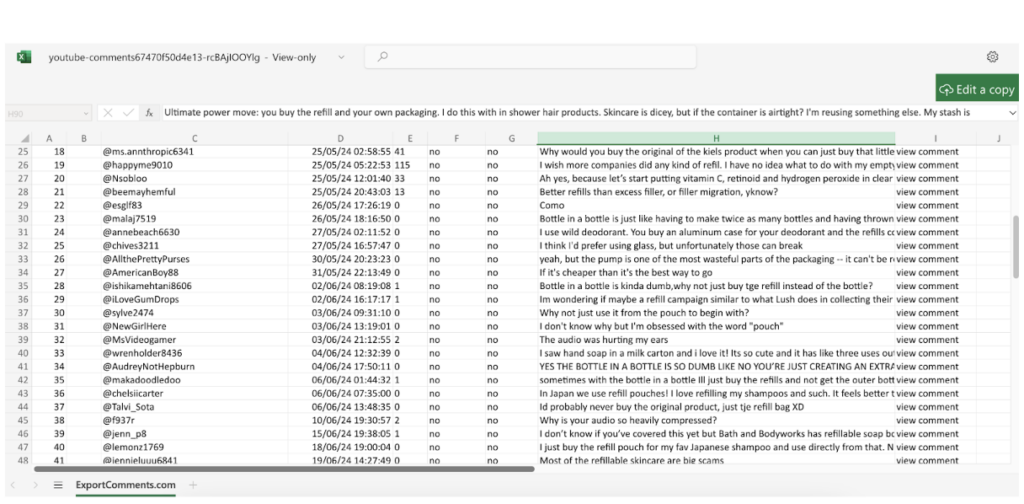Screen dimensions: 1024x504
Task: Select comment Better refills than excess filler
Action: [716, 192]
